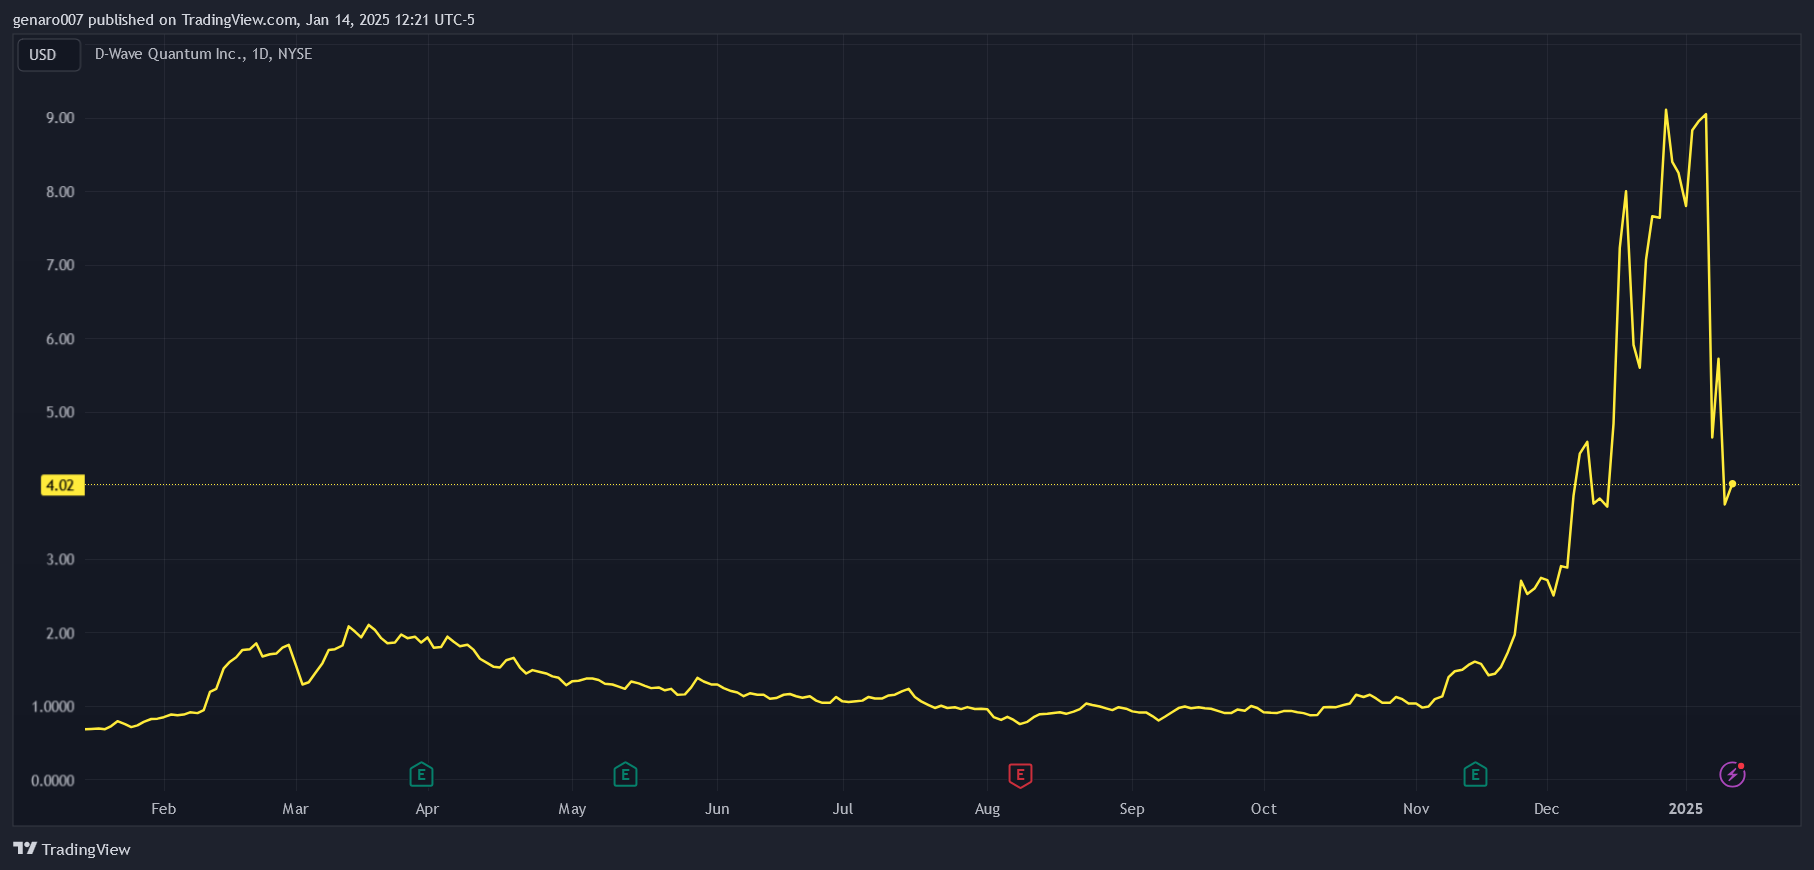This screenshot has height=870, width=1814.
Task: Click the 2.00 price axis label
Action: [x=60, y=633]
